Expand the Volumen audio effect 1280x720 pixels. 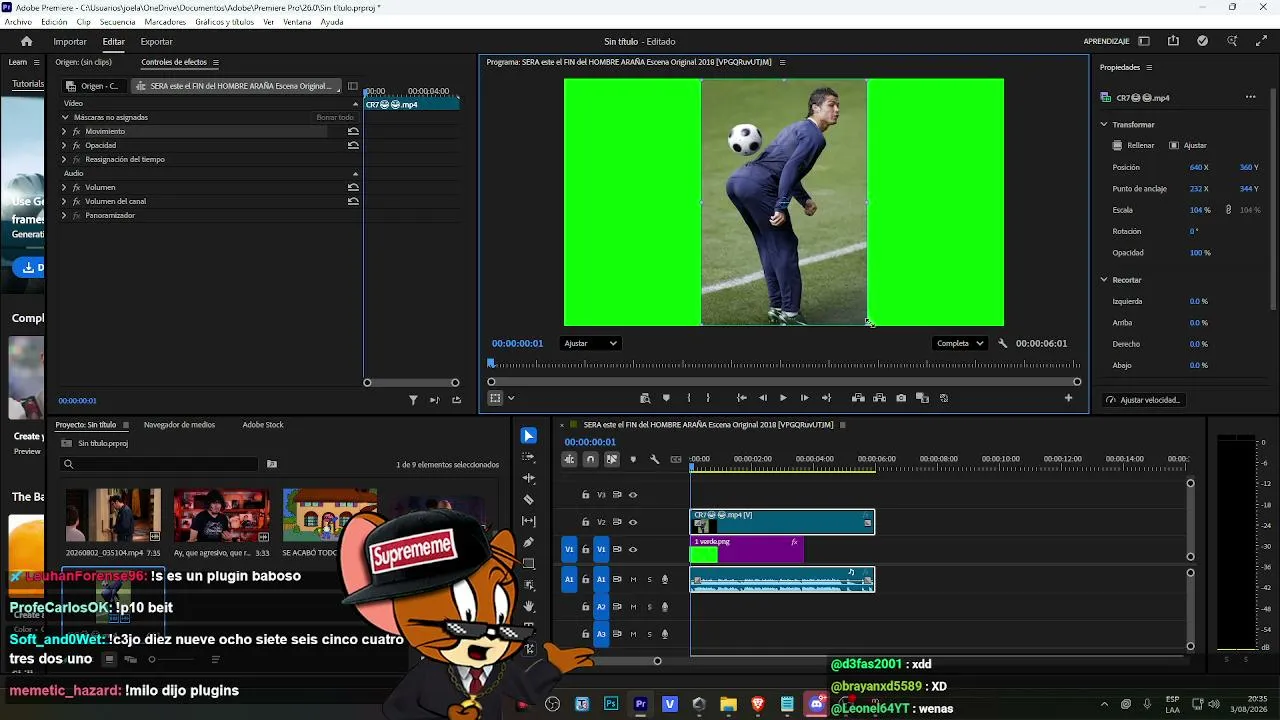tap(64, 187)
